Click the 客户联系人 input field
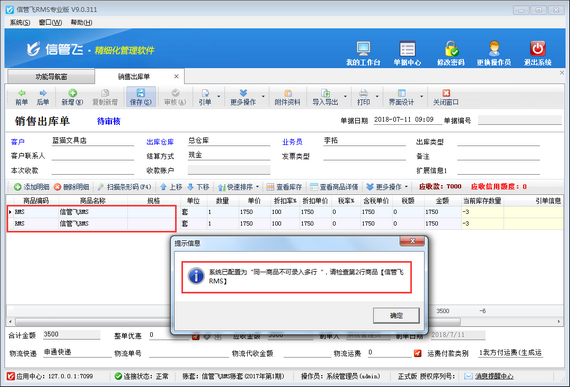Image resolution: width=570 pixels, height=387 pixels. click(x=93, y=156)
